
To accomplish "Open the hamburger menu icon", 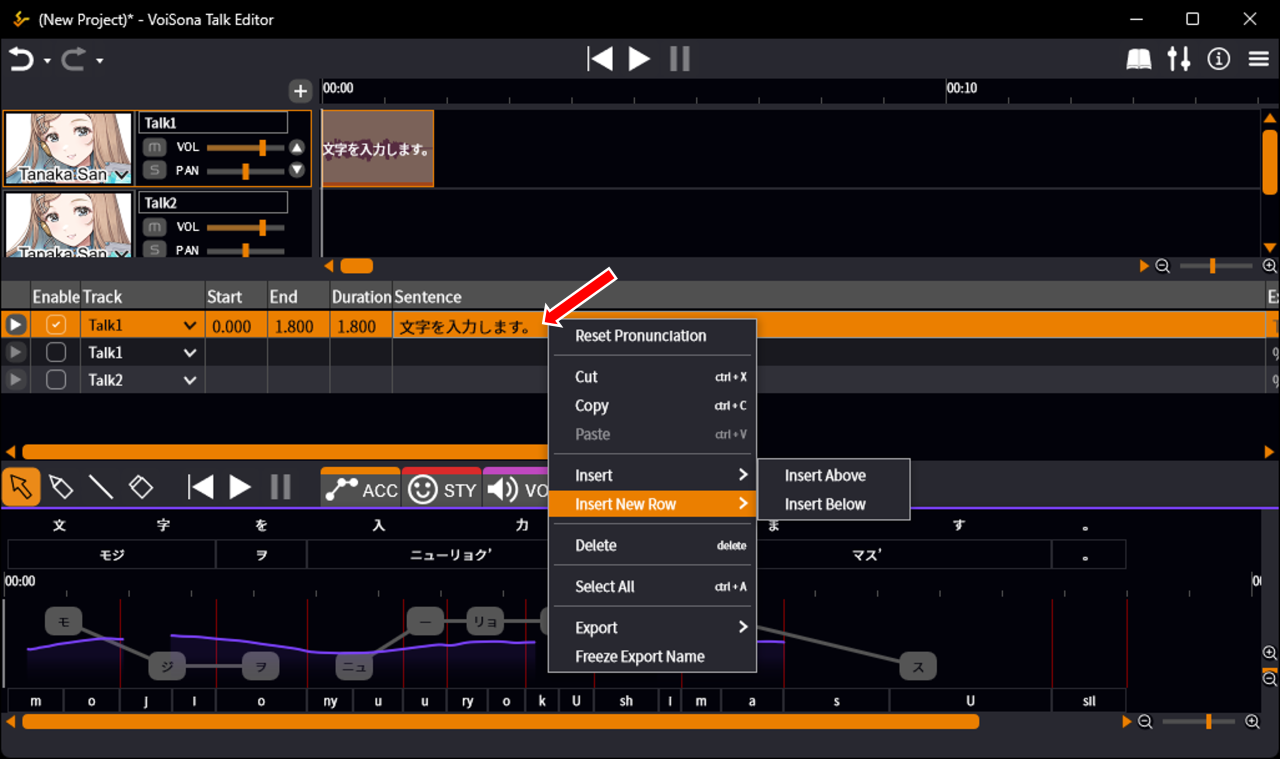I will click(x=1258, y=59).
